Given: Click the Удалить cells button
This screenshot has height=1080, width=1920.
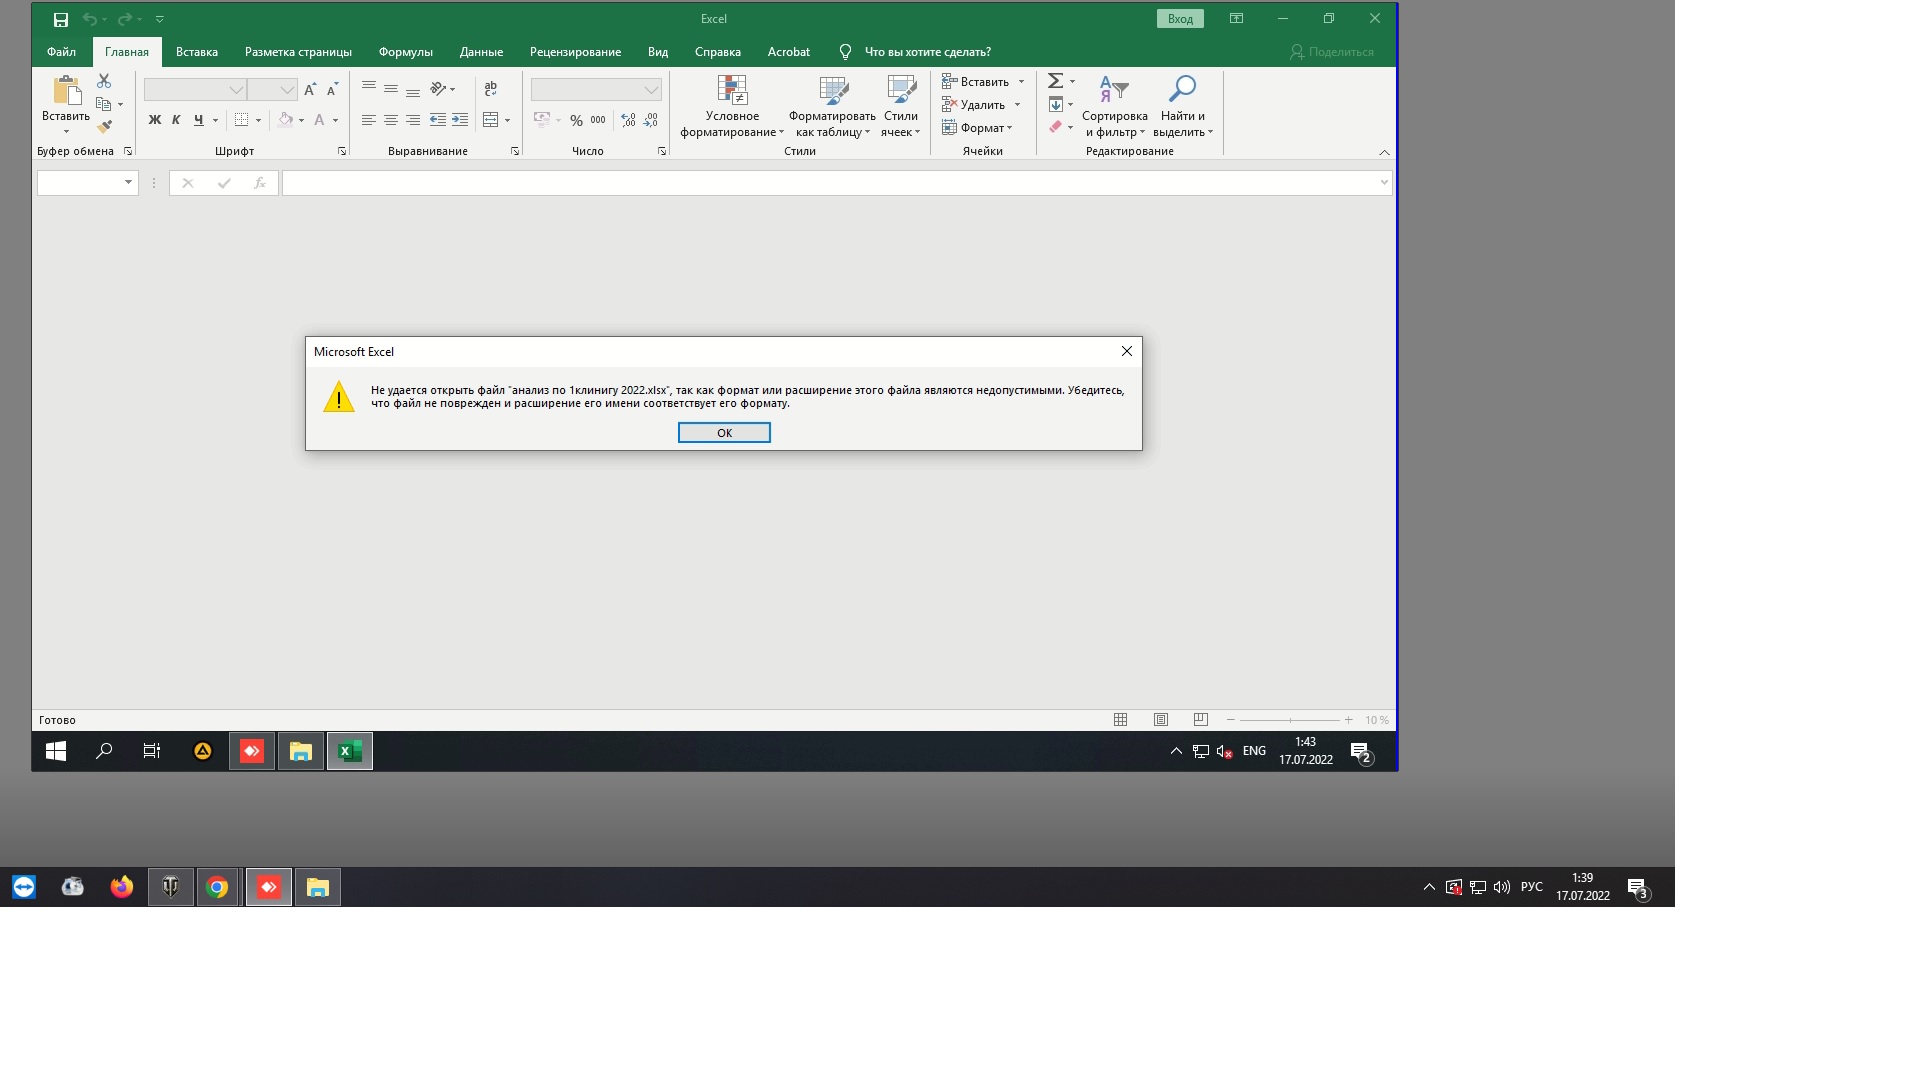Looking at the screenshot, I should pos(975,105).
